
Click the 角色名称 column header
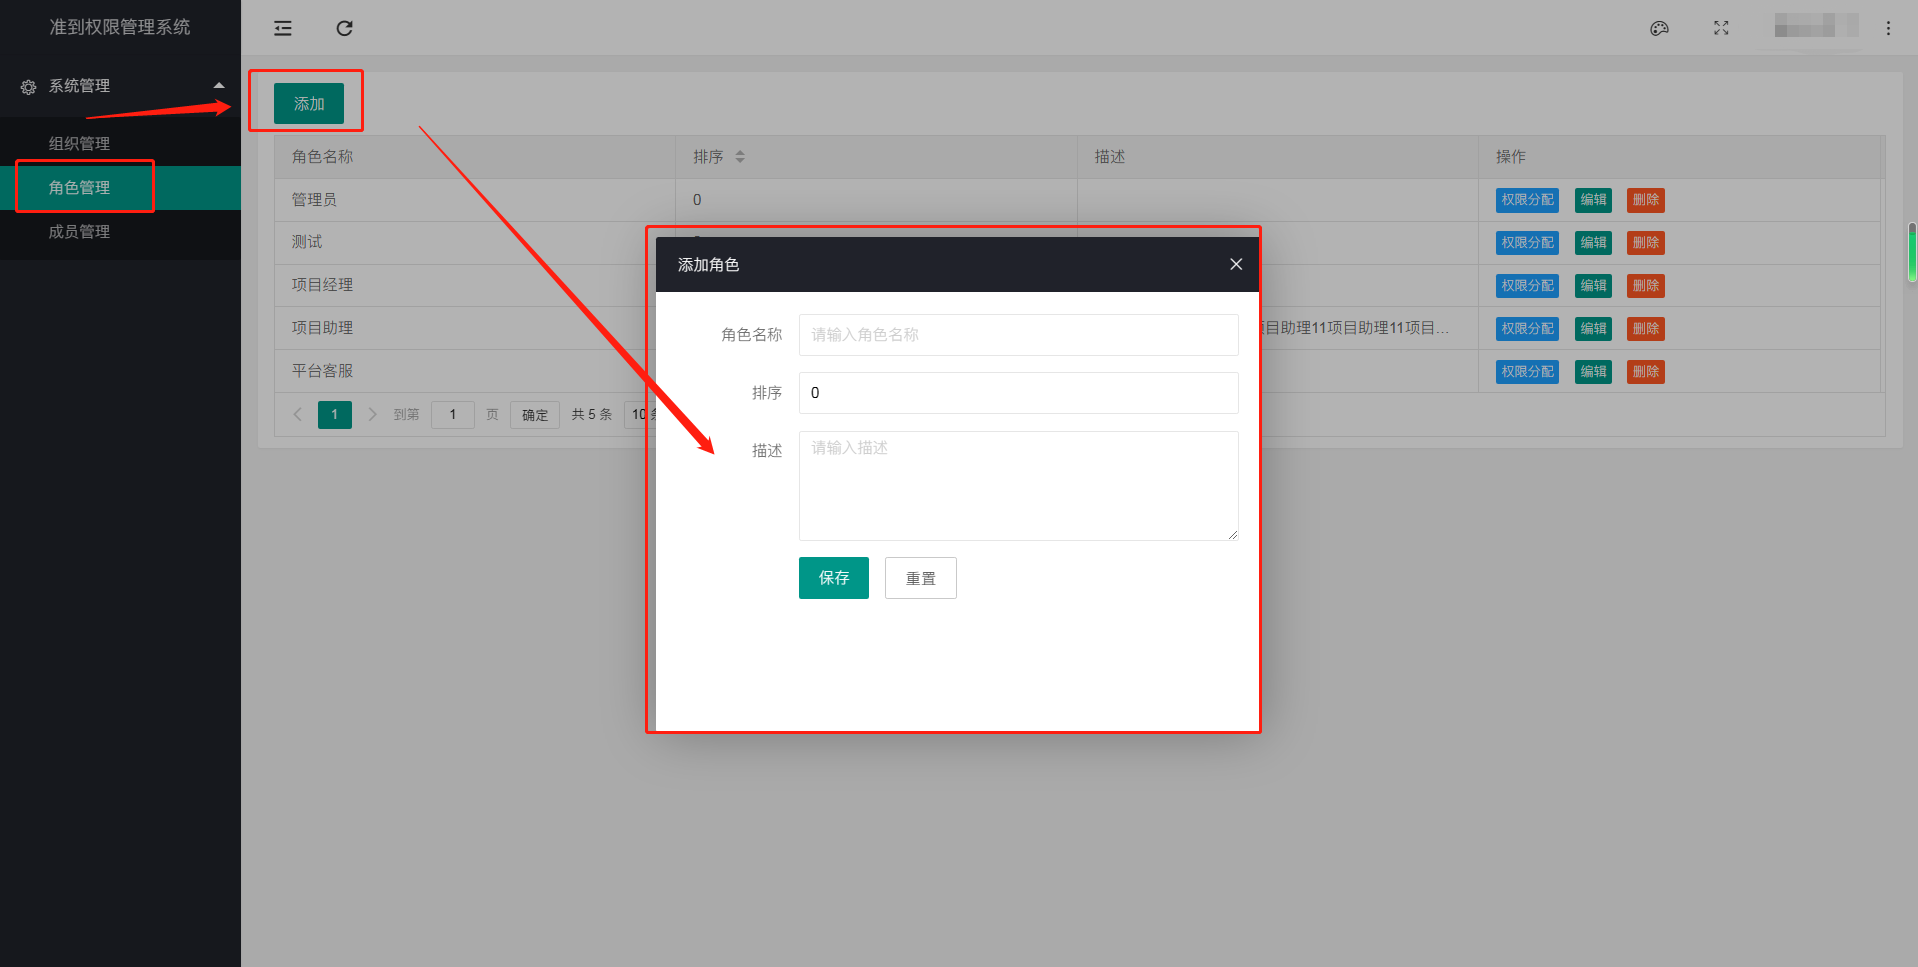[x=475, y=157]
